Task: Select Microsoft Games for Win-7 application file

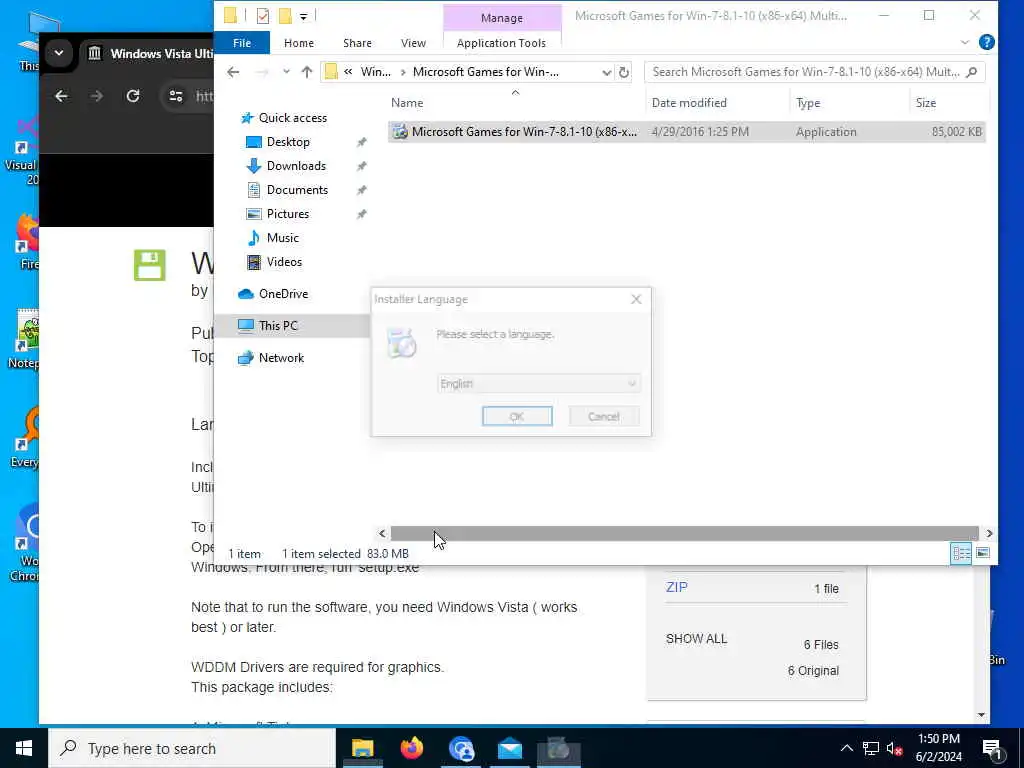Action: click(x=686, y=132)
